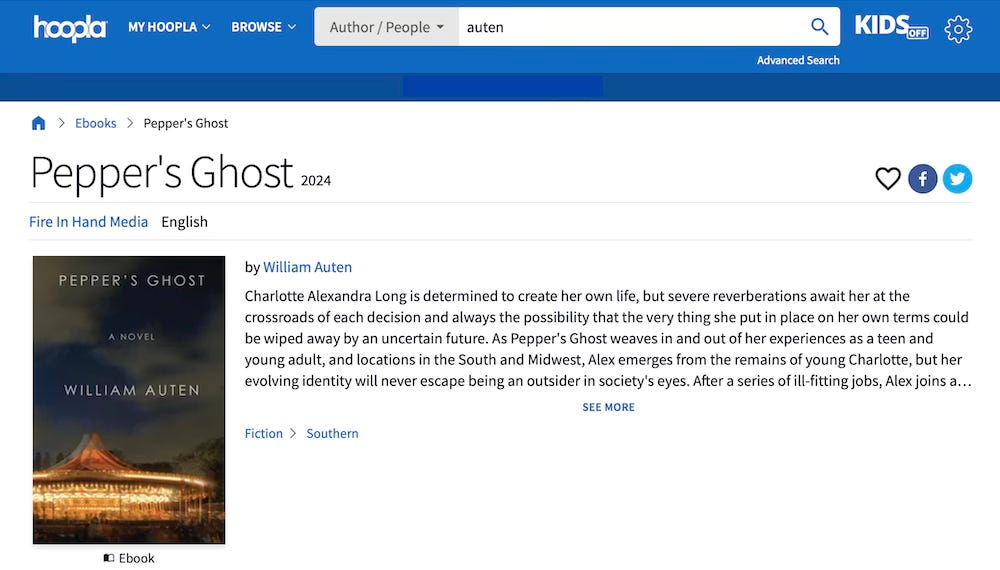This screenshot has width=1000, height=570.
Task: Click 'Pepper's Ghost' breadcrumb text
Action: tap(186, 123)
